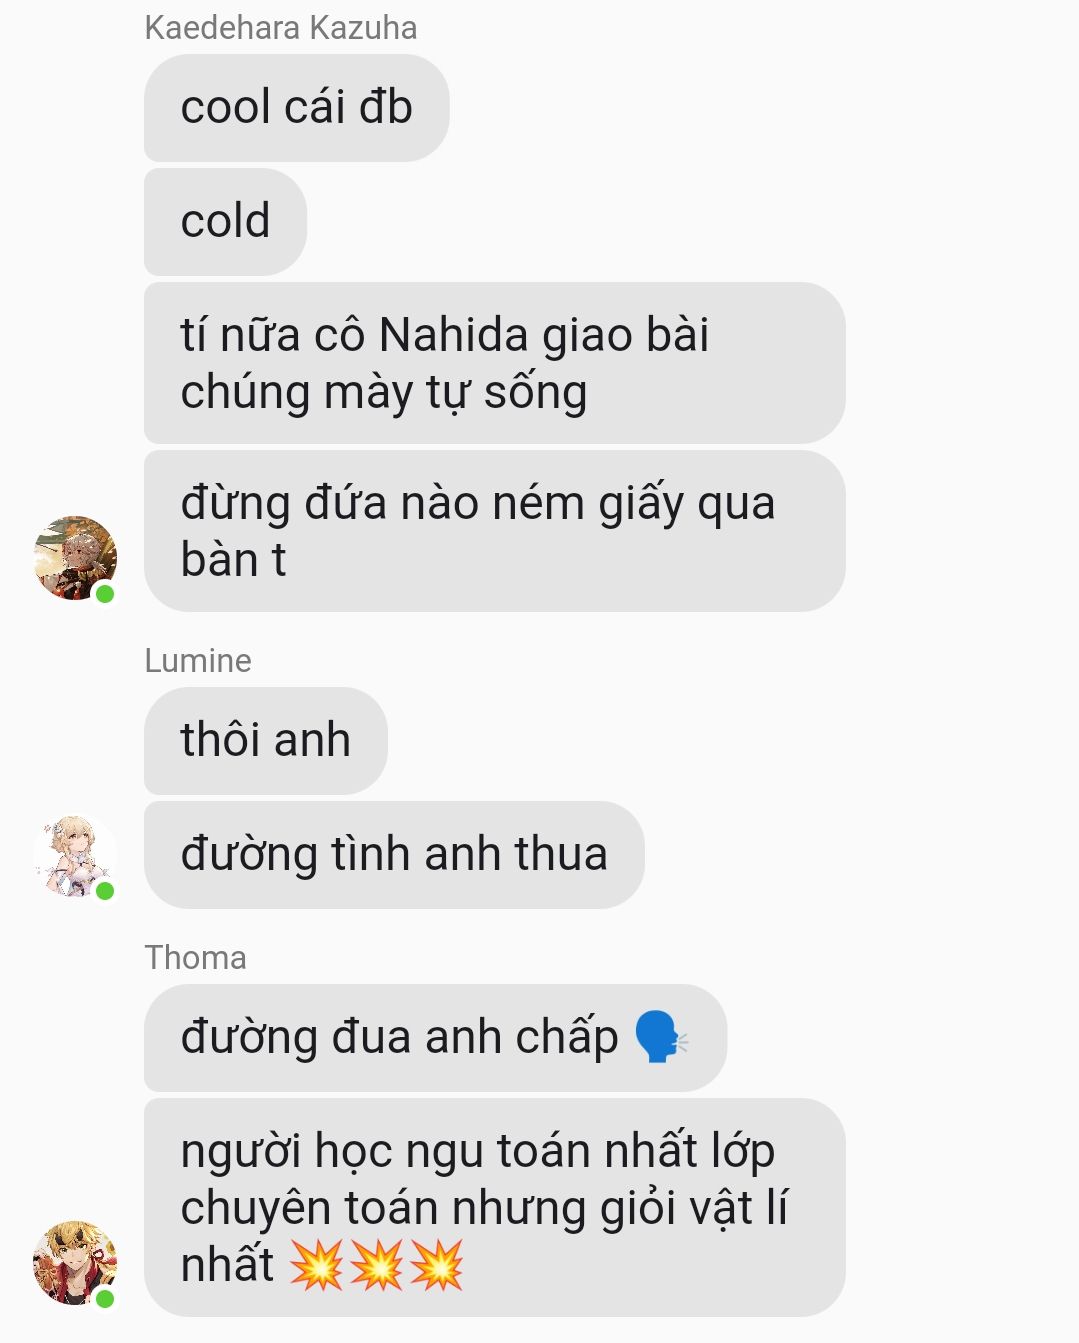1079x1343 pixels.
Task: Click the explosion emojis in Thoma's message
Action: pyautogui.click(x=377, y=1264)
